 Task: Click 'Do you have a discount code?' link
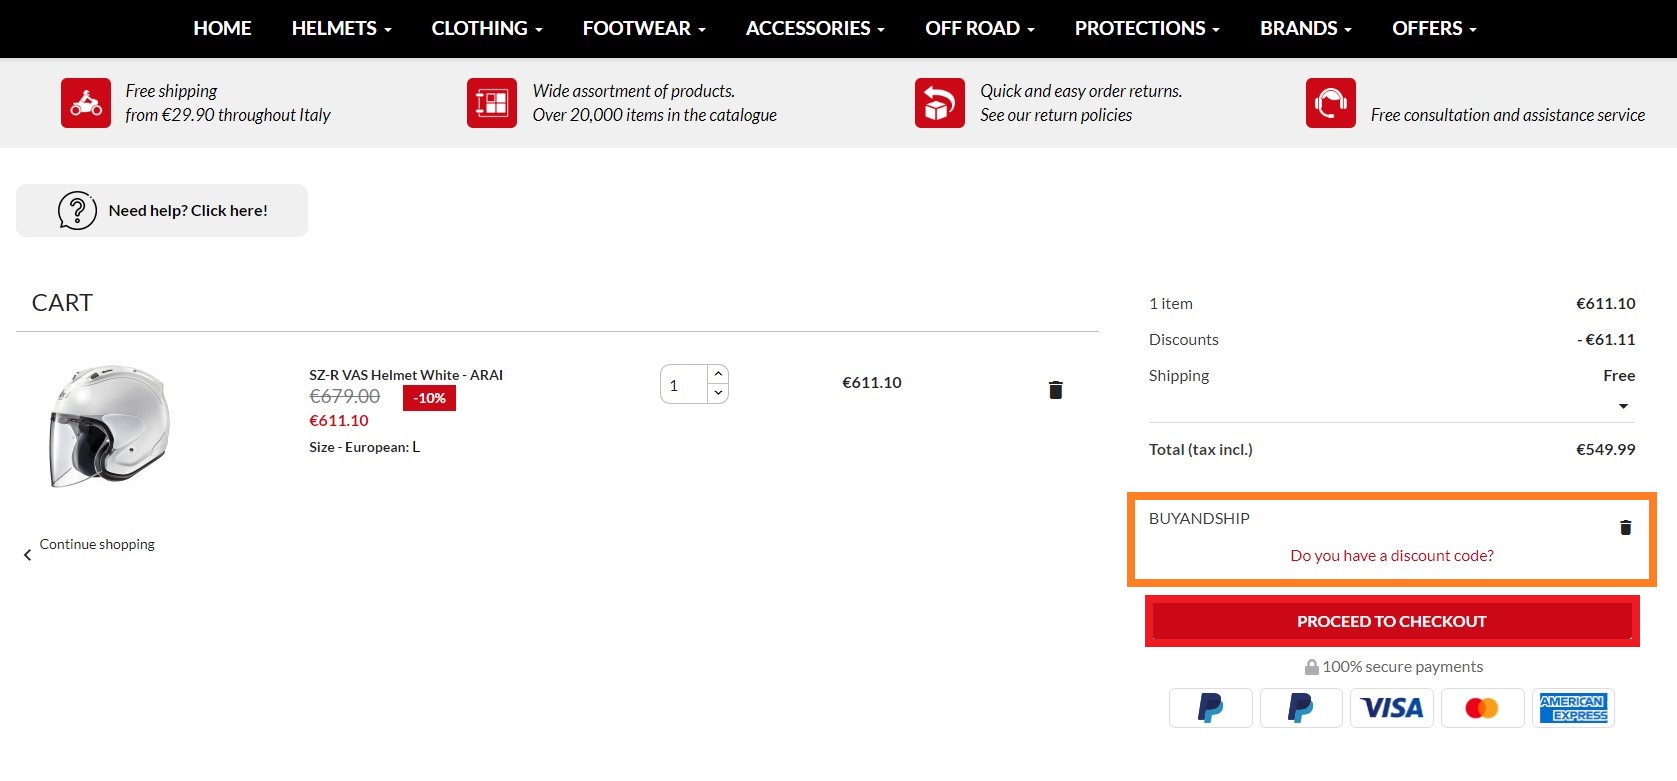coord(1391,556)
